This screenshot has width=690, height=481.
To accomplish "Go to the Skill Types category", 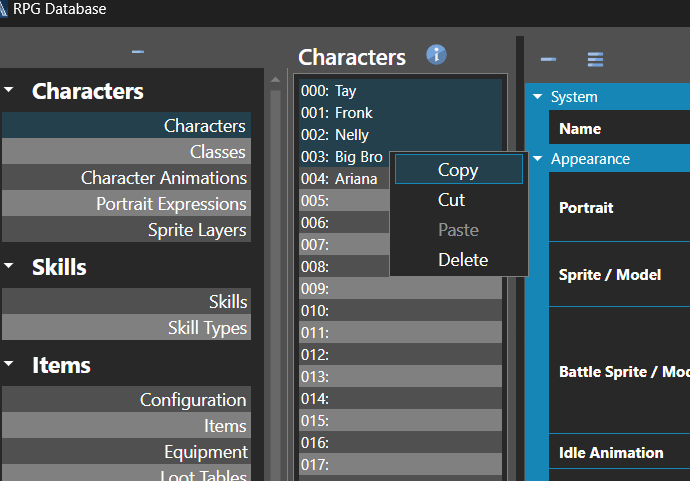I will coord(207,328).
